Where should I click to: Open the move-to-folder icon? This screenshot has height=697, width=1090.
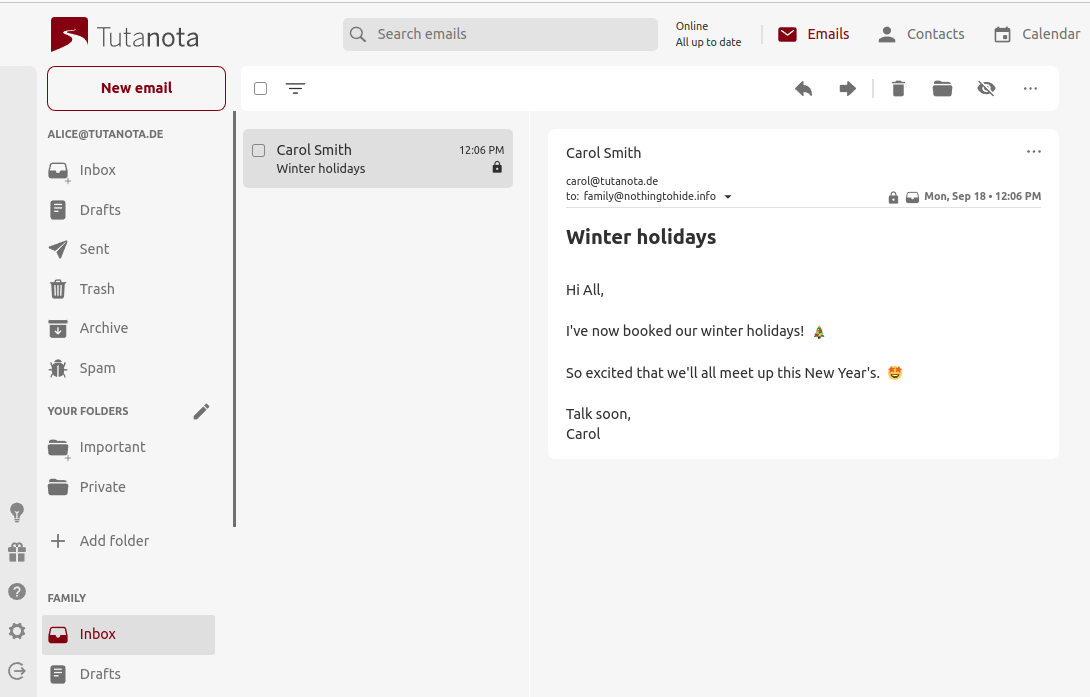(x=942, y=89)
